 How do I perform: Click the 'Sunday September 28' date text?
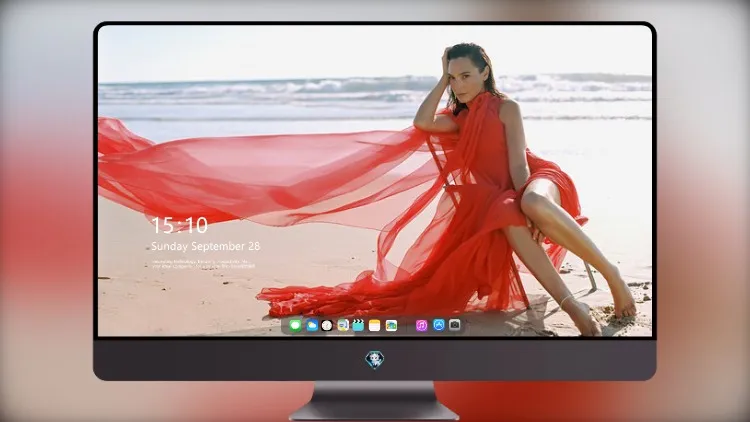tap(206, 246)
